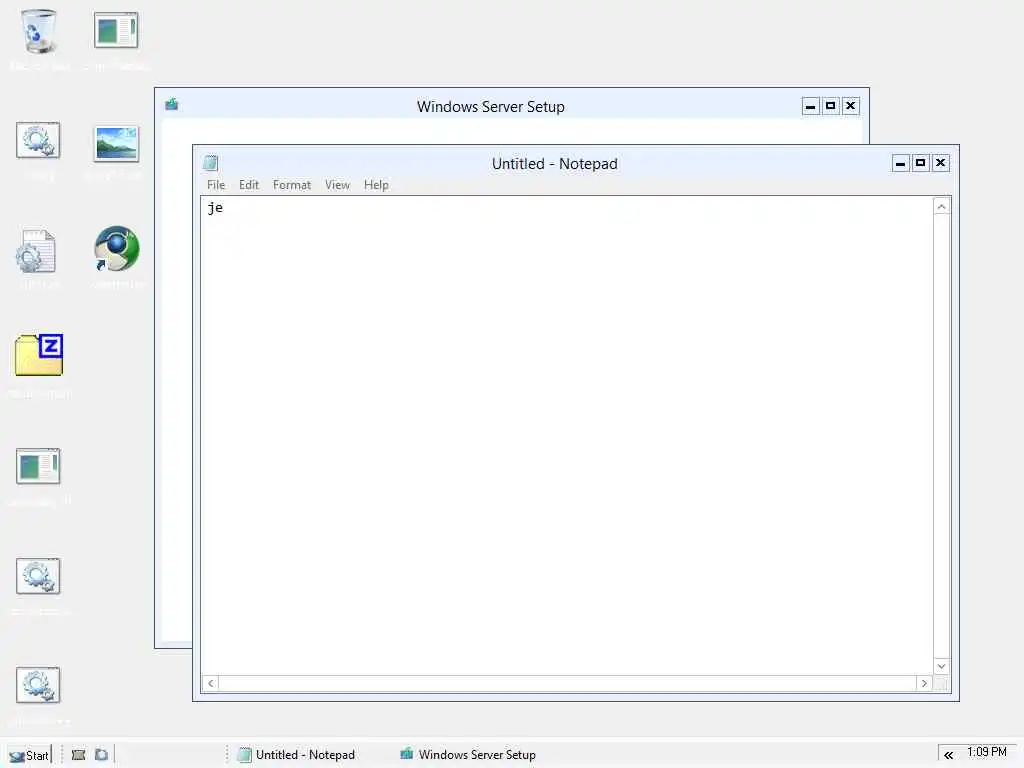This screenshot has height=768, width=1024.
Task: Open Notepad's Help menu
Action: tap(376, 185)
